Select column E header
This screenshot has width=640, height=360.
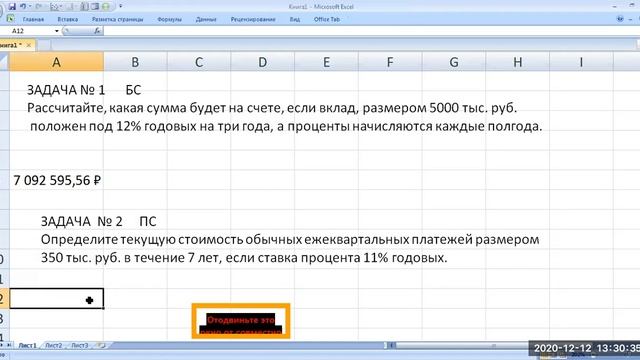326,62
